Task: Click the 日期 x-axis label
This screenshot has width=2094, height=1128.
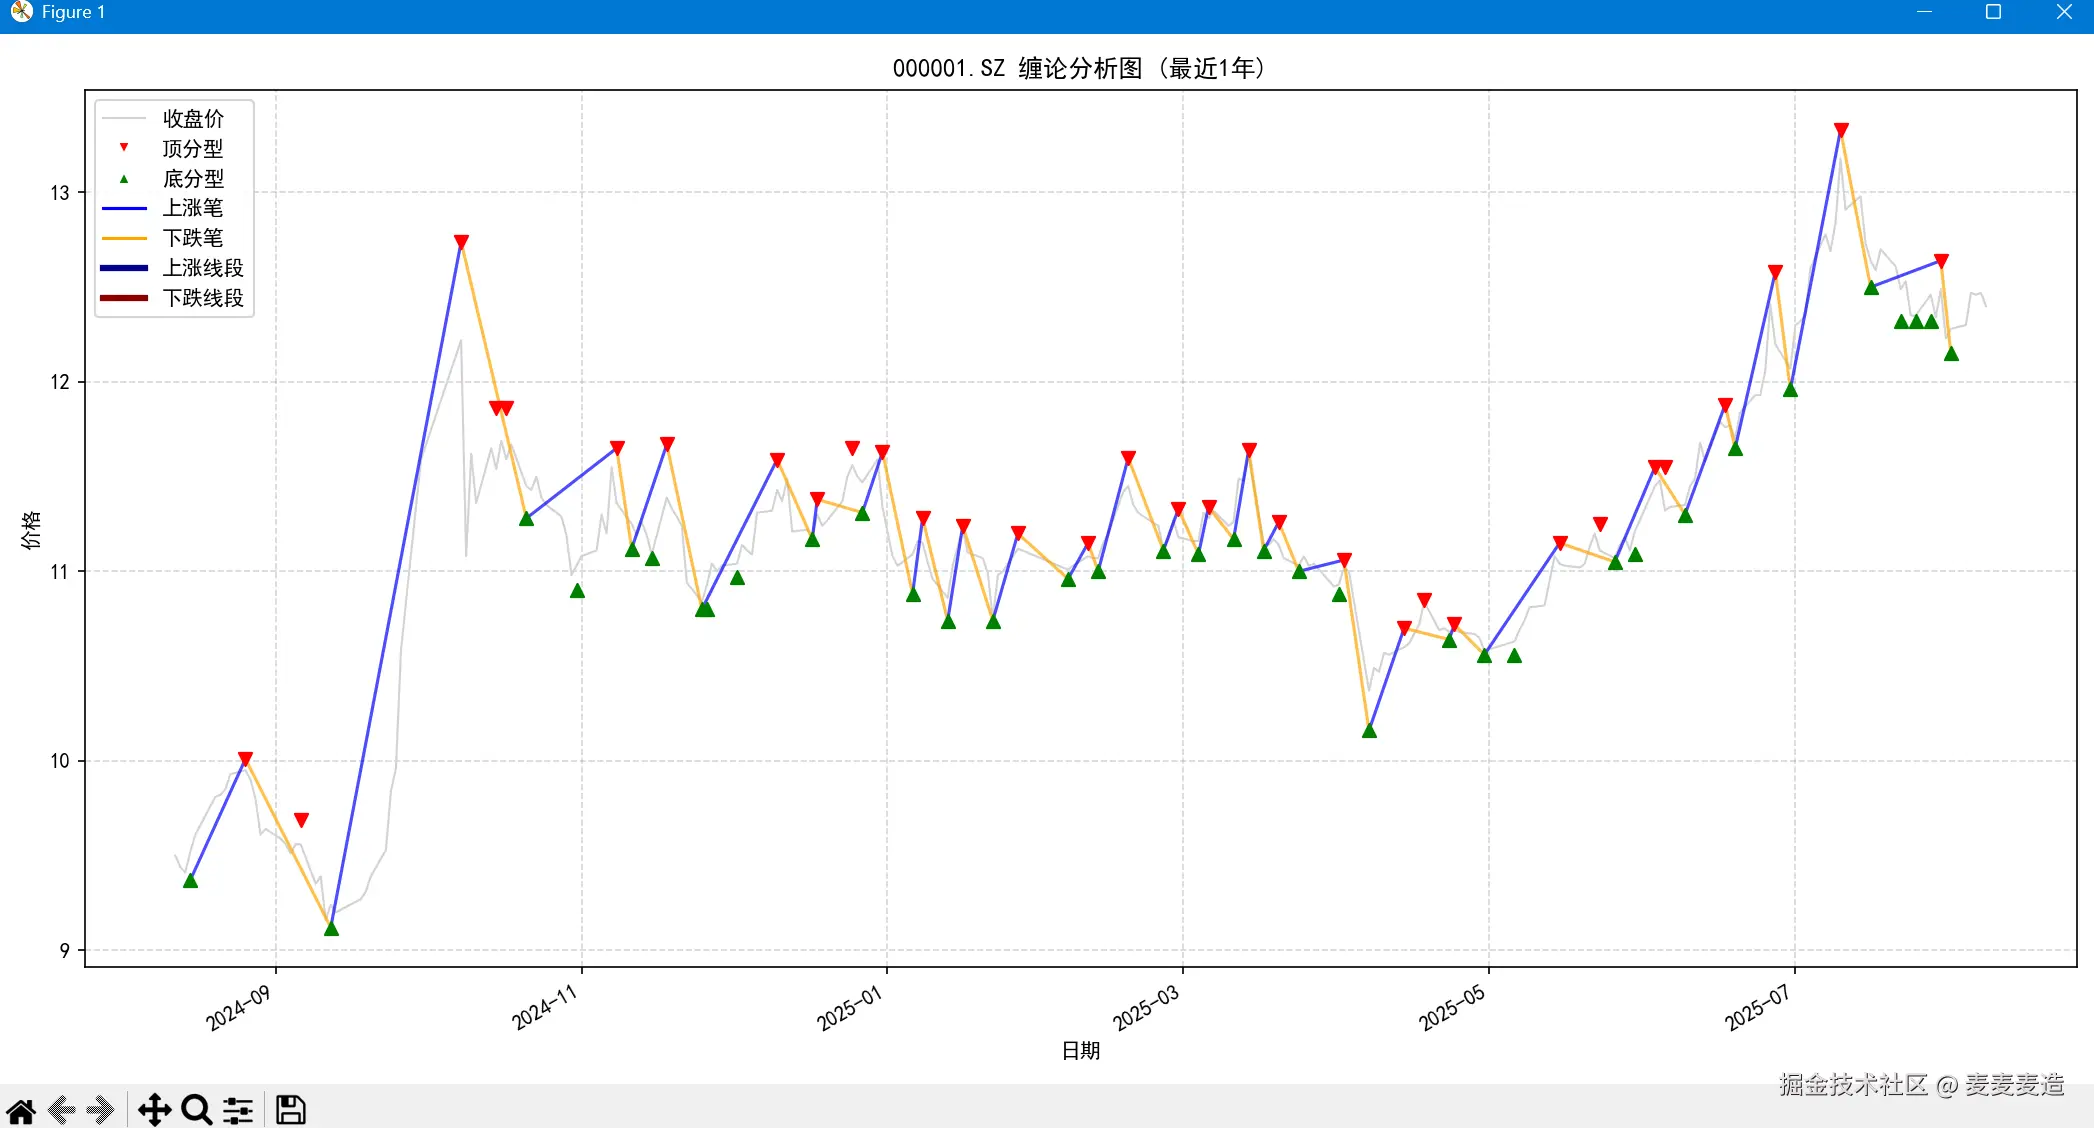Action: click(1080, 1050)
